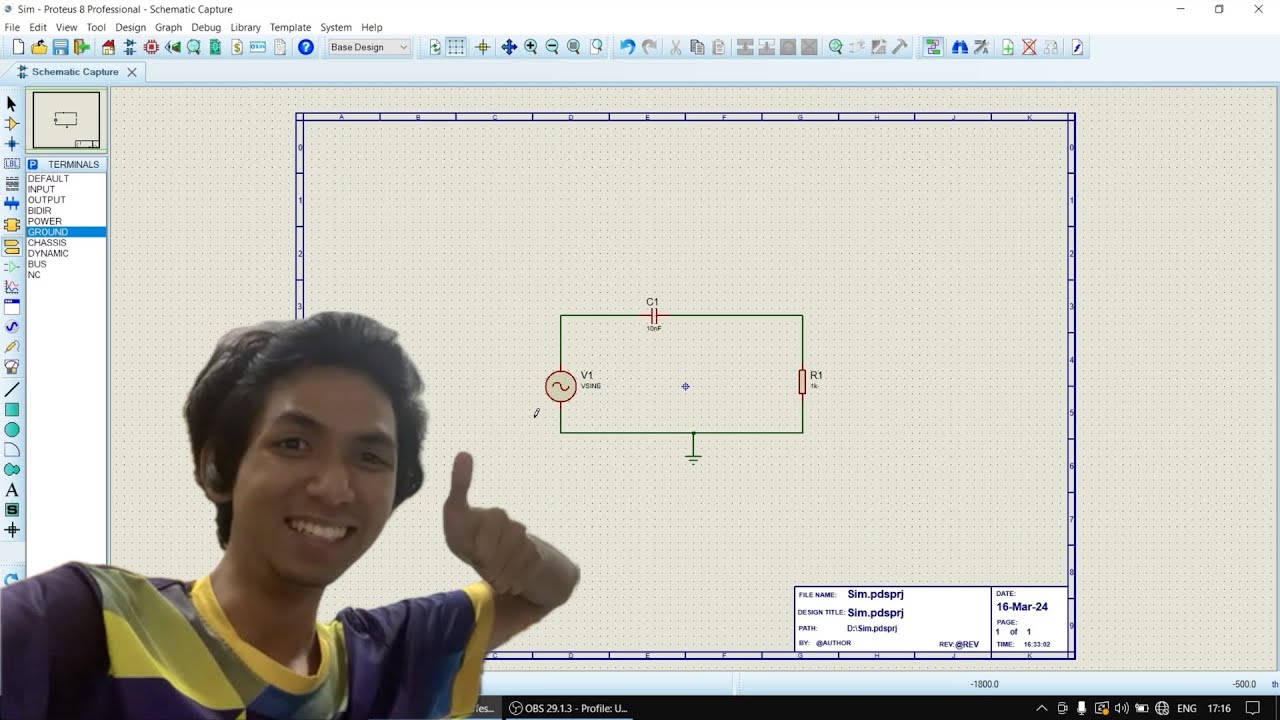Click the OBS taskbar button
The width and height of the screenshot is (1280, 720).
click(569, 708)
